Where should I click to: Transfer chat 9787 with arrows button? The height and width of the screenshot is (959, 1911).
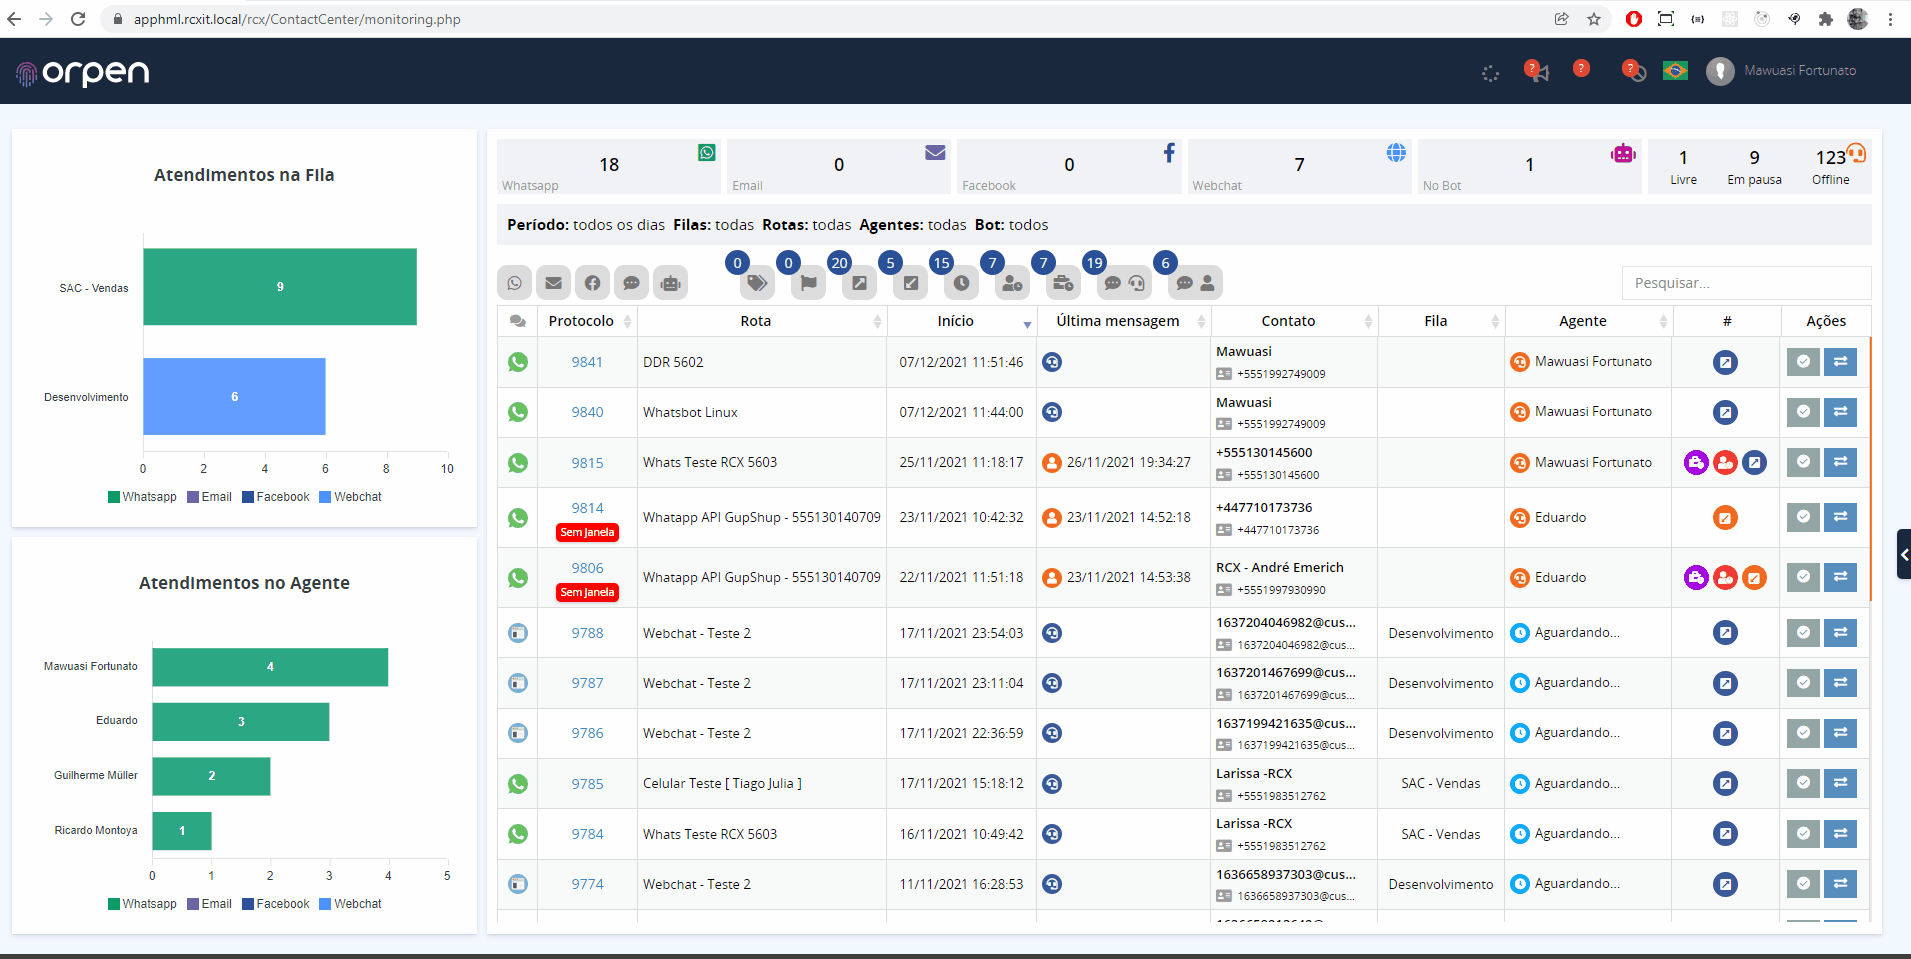pos(1840,683)
